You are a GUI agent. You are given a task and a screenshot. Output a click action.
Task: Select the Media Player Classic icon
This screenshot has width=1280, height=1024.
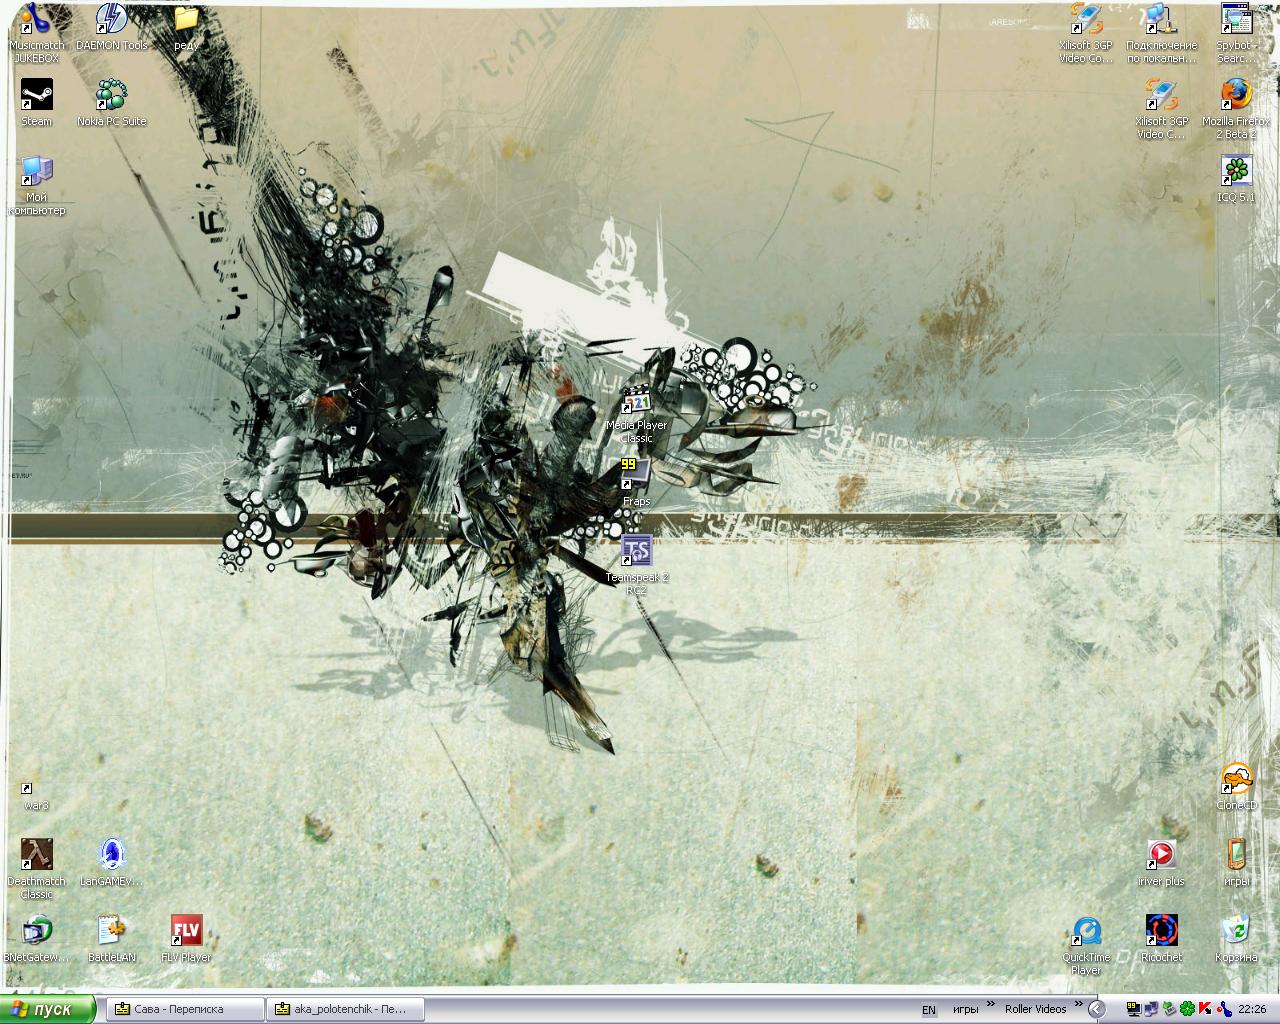point(636,400)
